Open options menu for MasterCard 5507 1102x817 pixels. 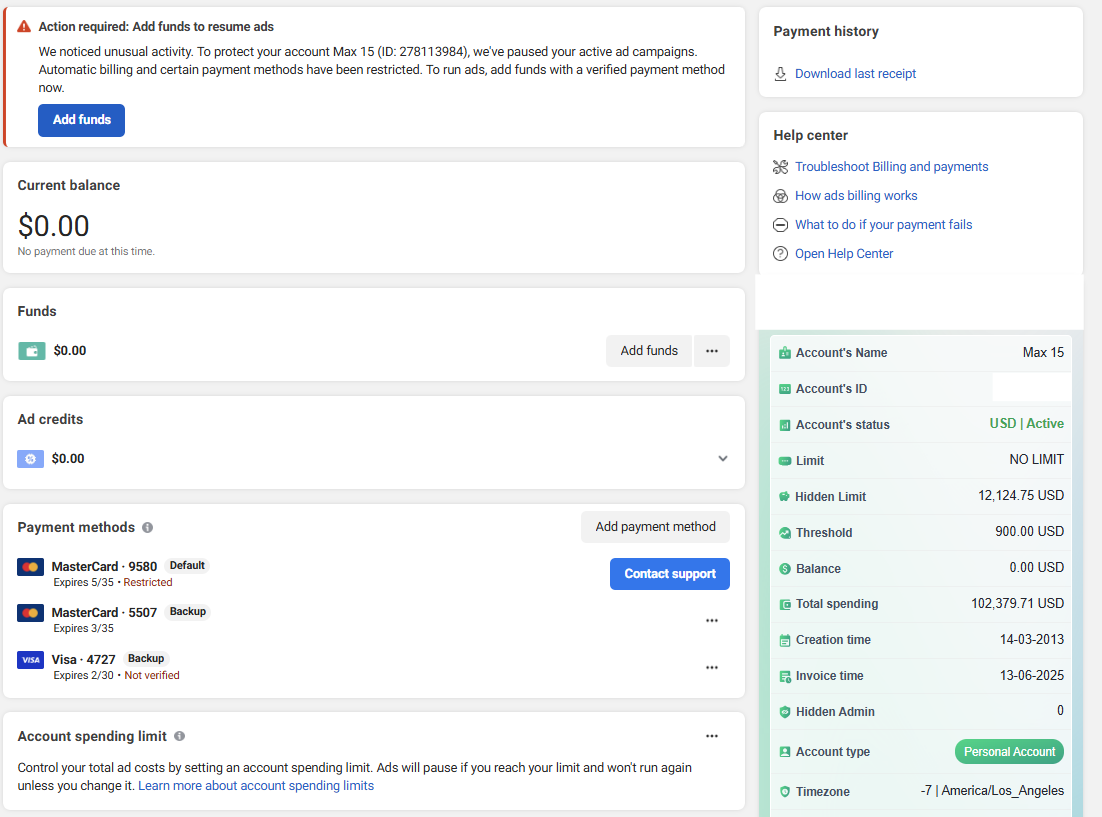click(x=712, y=620)
